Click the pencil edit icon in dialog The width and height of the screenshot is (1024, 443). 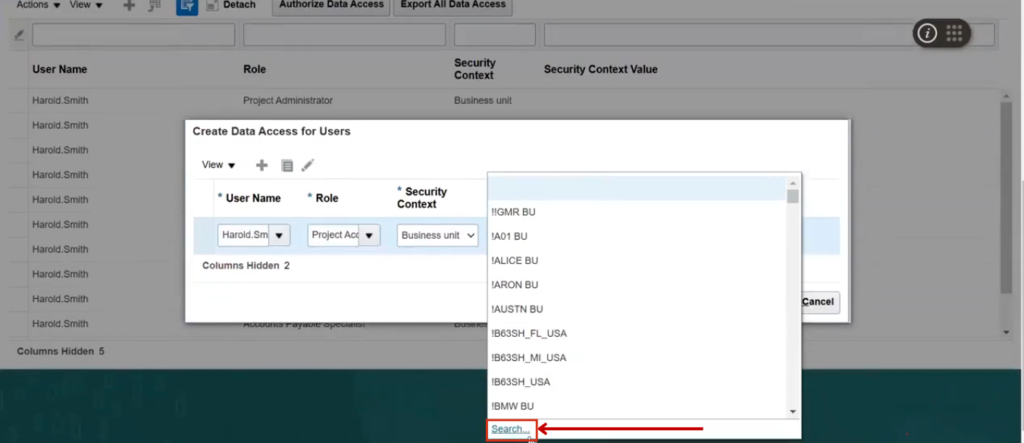pyautogui.click(x=308, y=165)
